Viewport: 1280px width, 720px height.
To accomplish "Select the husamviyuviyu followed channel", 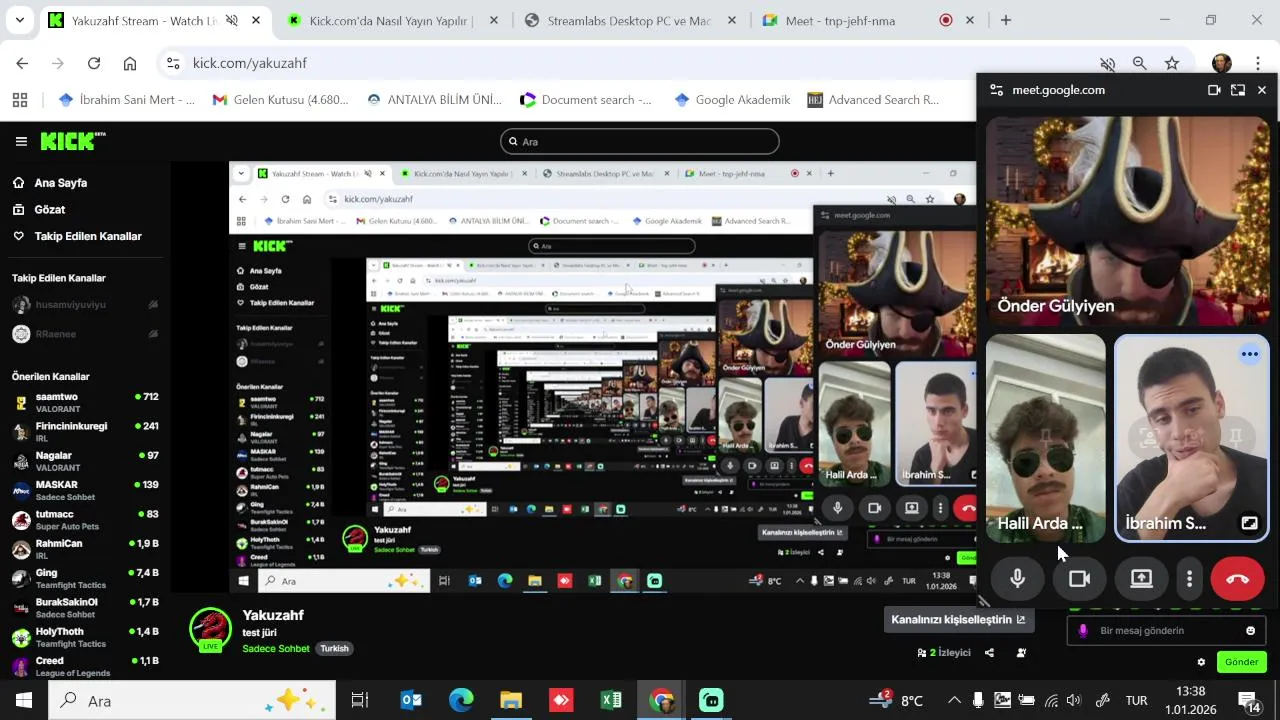I will (85, 305).
